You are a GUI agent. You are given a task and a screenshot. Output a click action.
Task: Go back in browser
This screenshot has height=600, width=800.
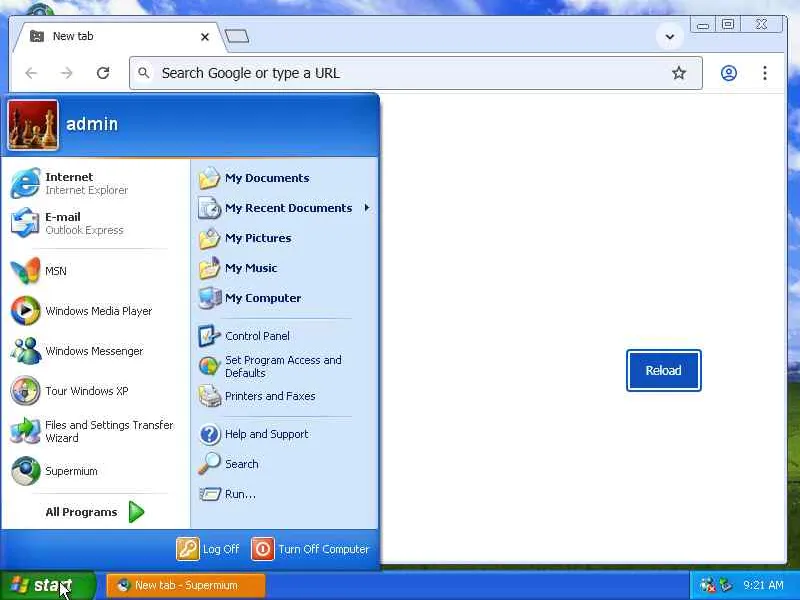(32, 73)
